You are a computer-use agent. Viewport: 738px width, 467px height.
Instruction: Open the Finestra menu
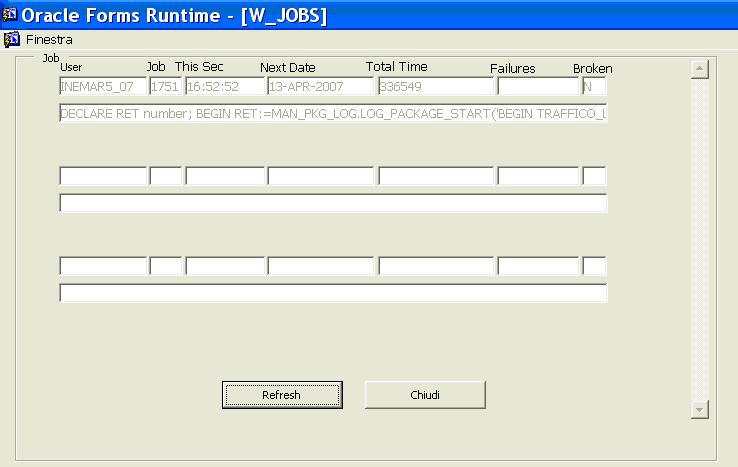[49, 40]
